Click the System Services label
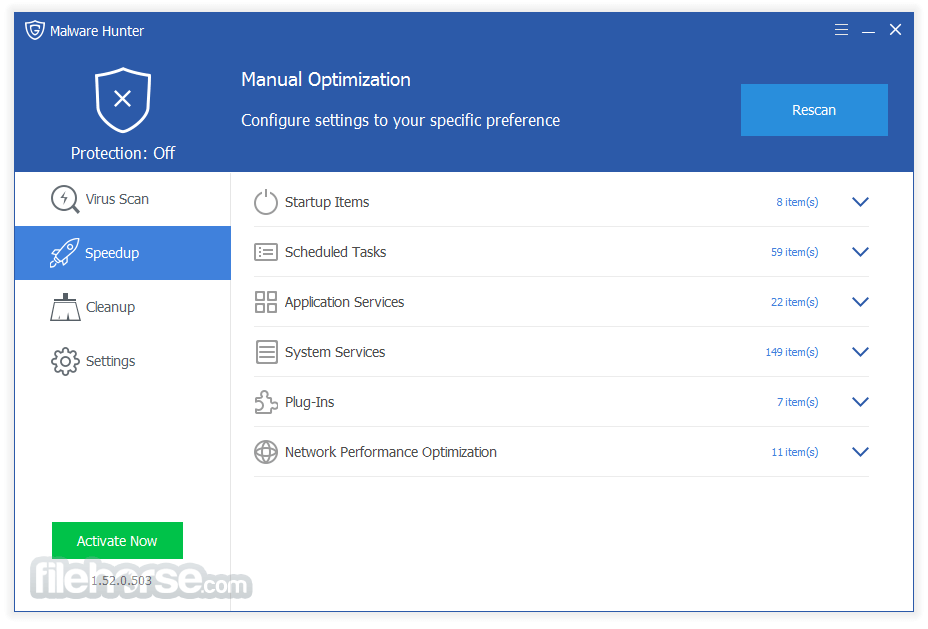This screenshot has height=629, width=928. click(x=335, y=352)
